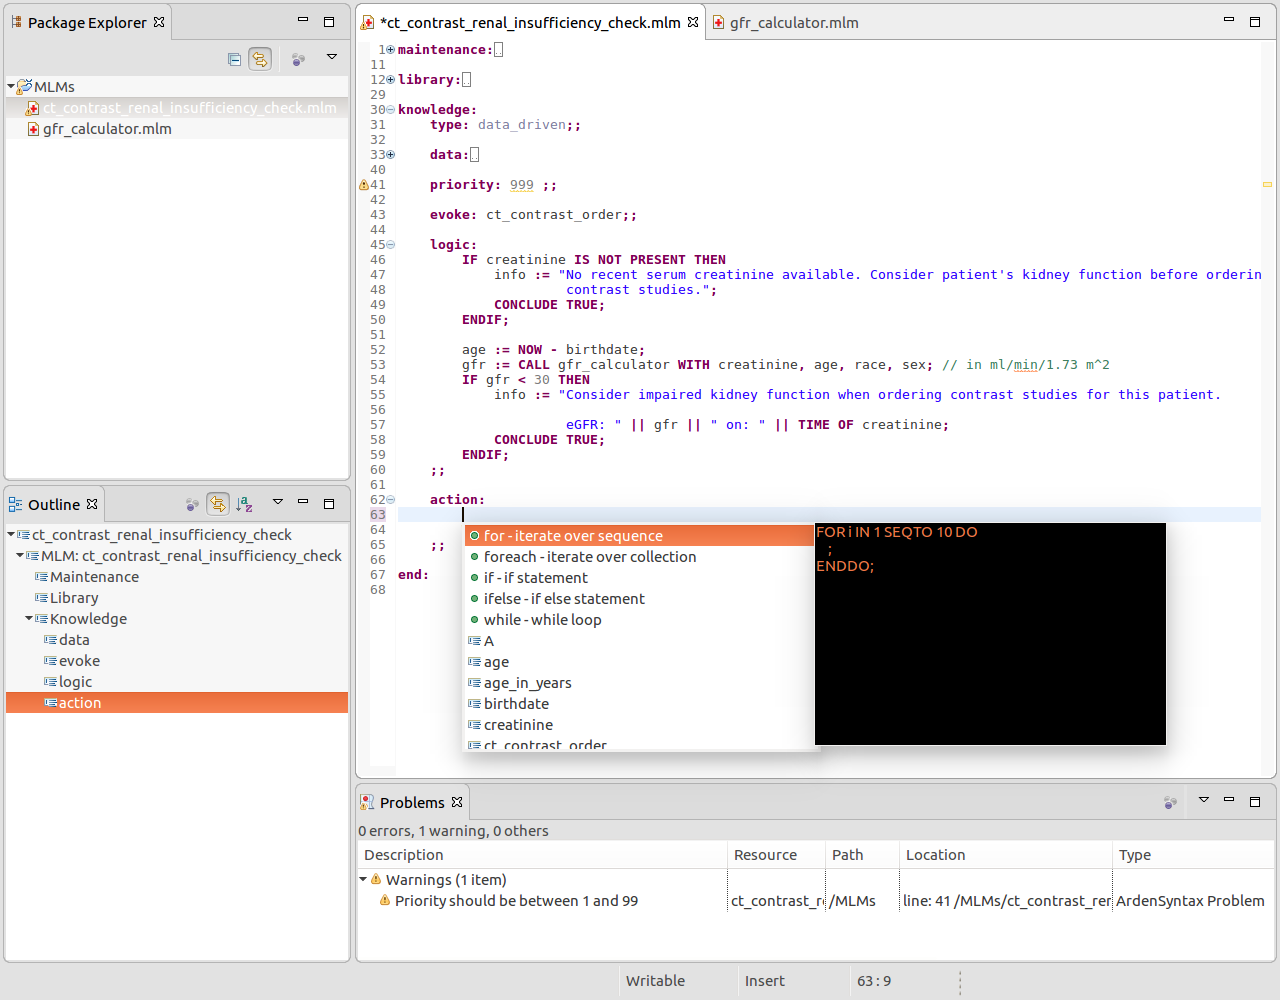Pick 'creatinine' from completion list
This screenshot has width=1280, height=1000.
pyautogui.click(x=639, y=725)
